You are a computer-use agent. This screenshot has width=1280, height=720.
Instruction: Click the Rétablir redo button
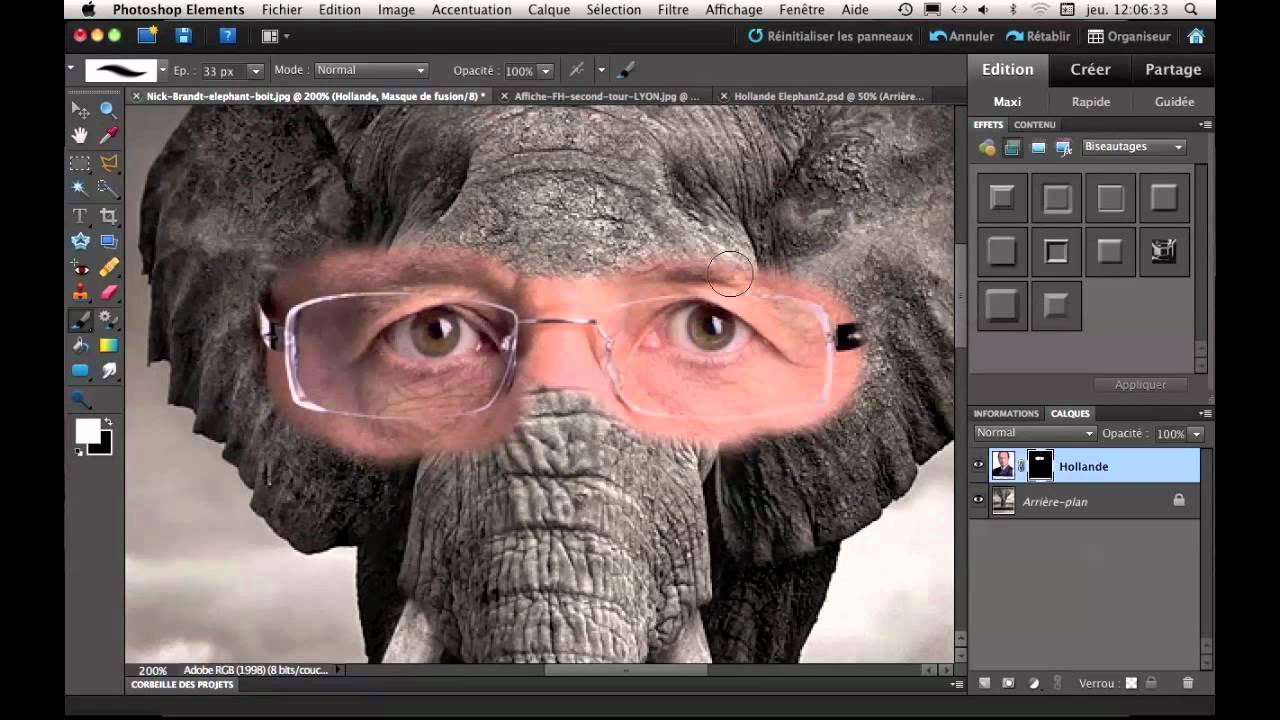(x=1038, y=36)
